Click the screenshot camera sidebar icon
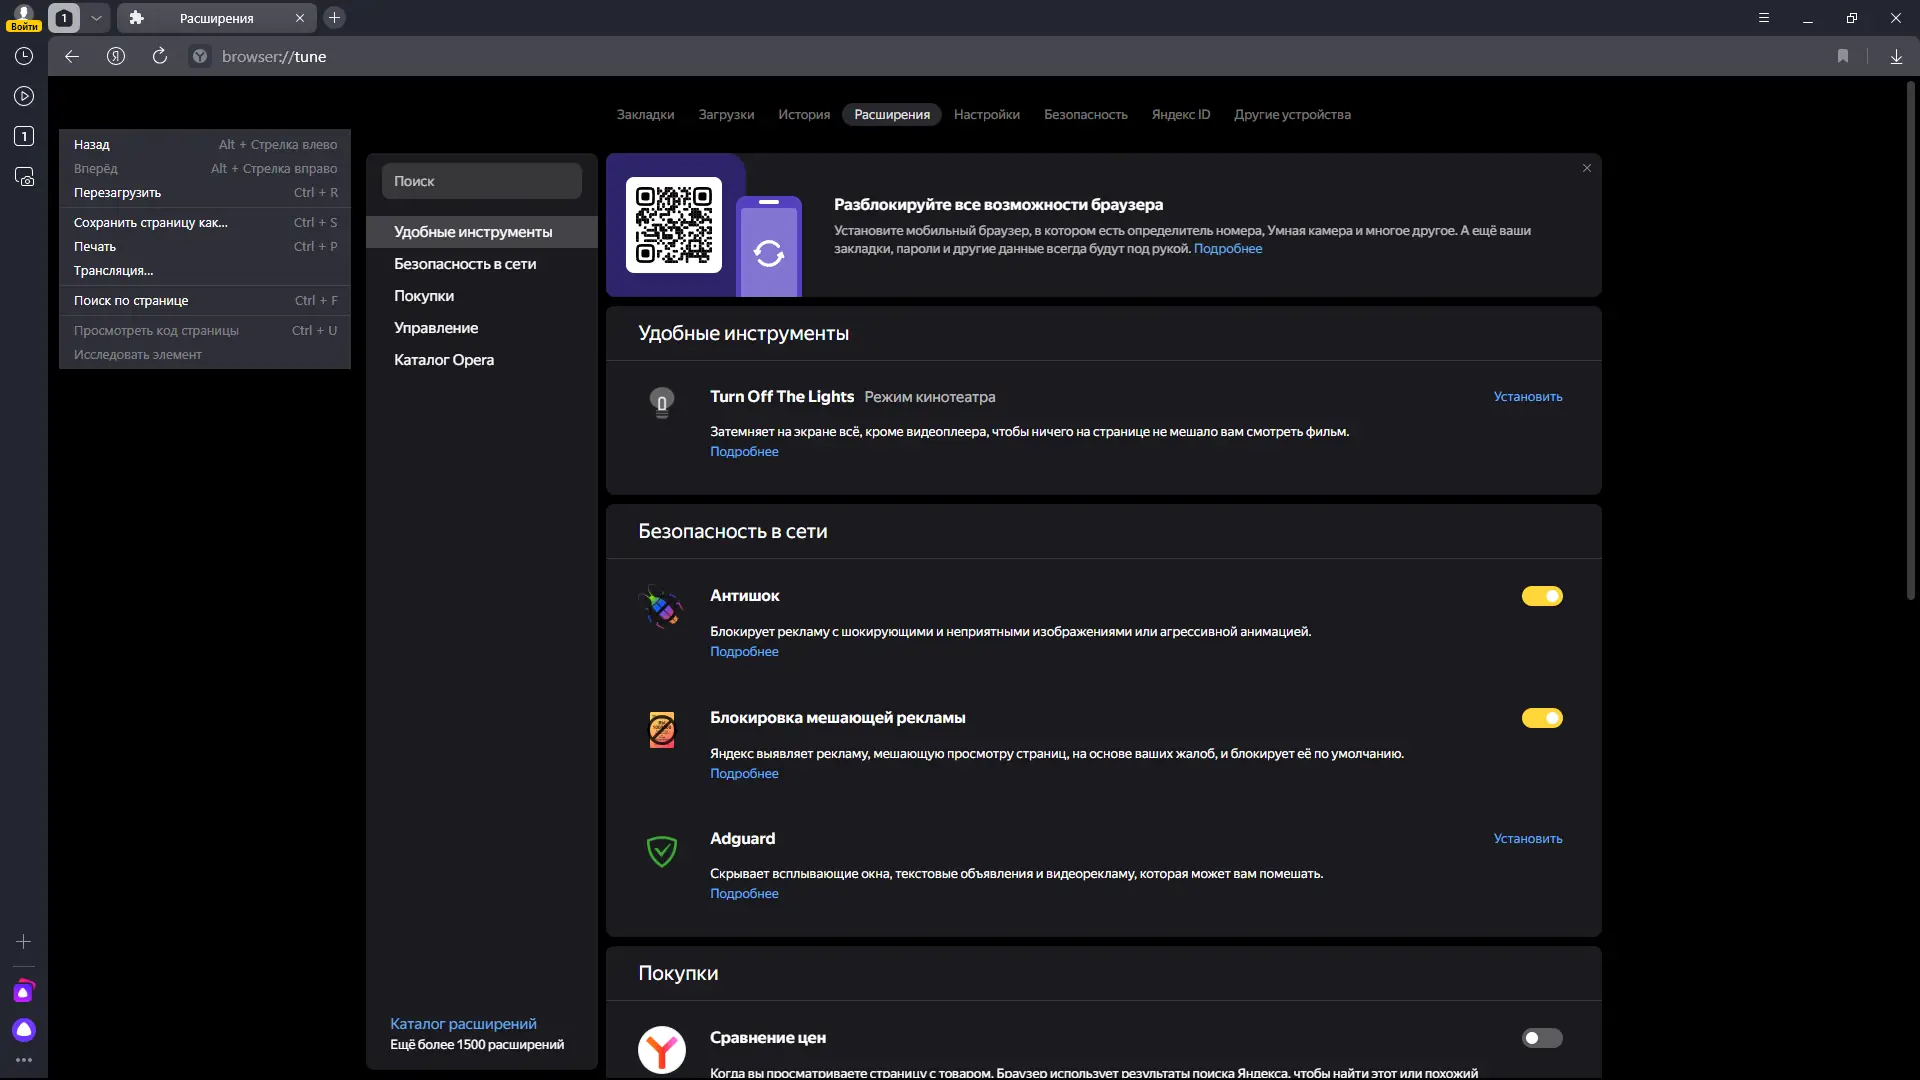 [x=24, y=177]
